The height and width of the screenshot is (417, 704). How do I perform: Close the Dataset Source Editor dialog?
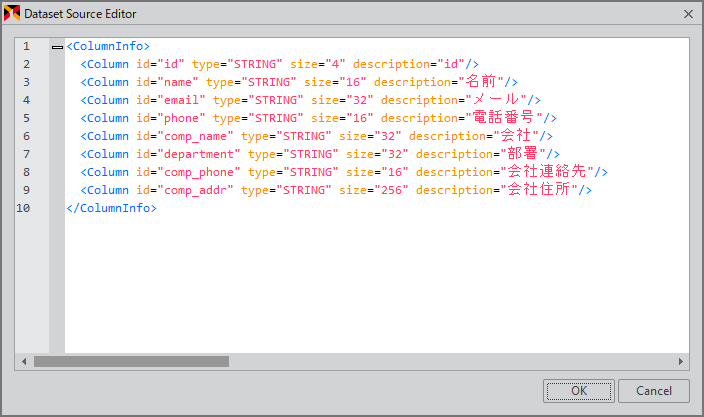(x=688, y=14)
